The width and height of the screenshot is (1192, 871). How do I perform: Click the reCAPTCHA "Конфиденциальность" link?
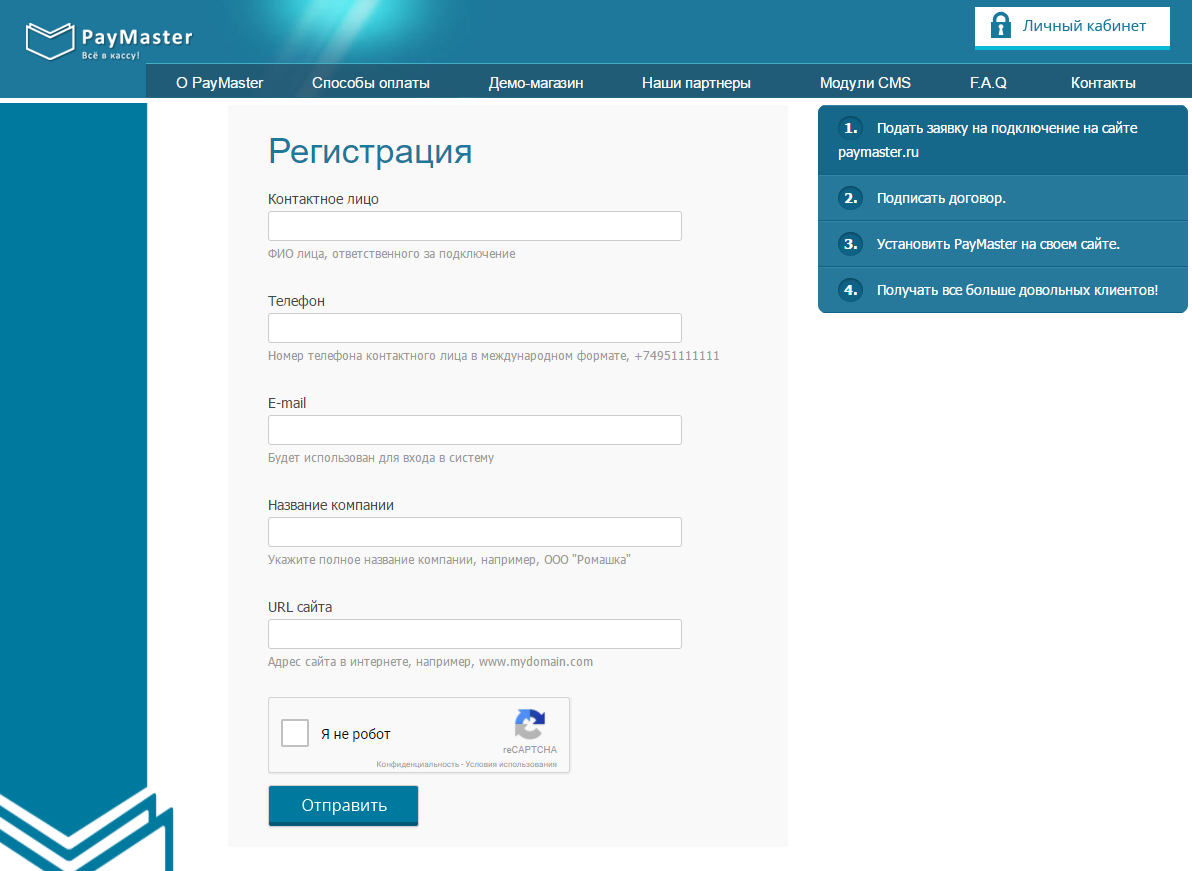416,764
